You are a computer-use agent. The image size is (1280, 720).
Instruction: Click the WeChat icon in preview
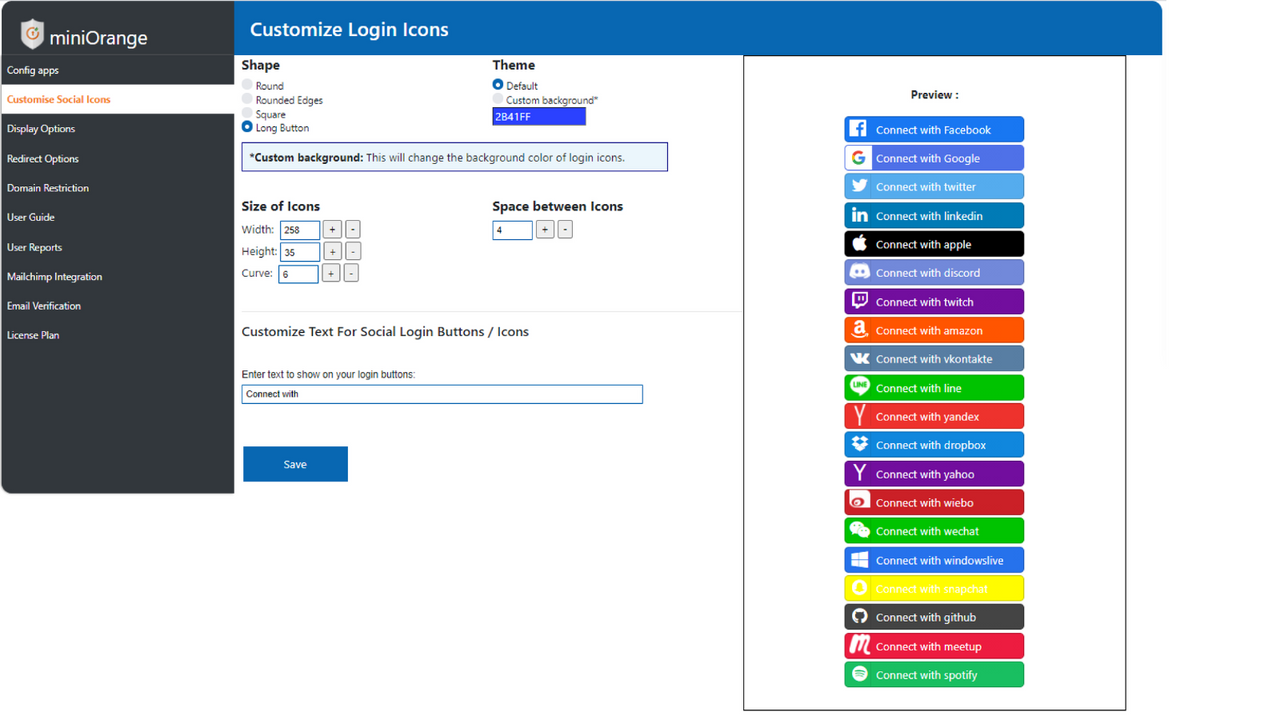[859, 531]
